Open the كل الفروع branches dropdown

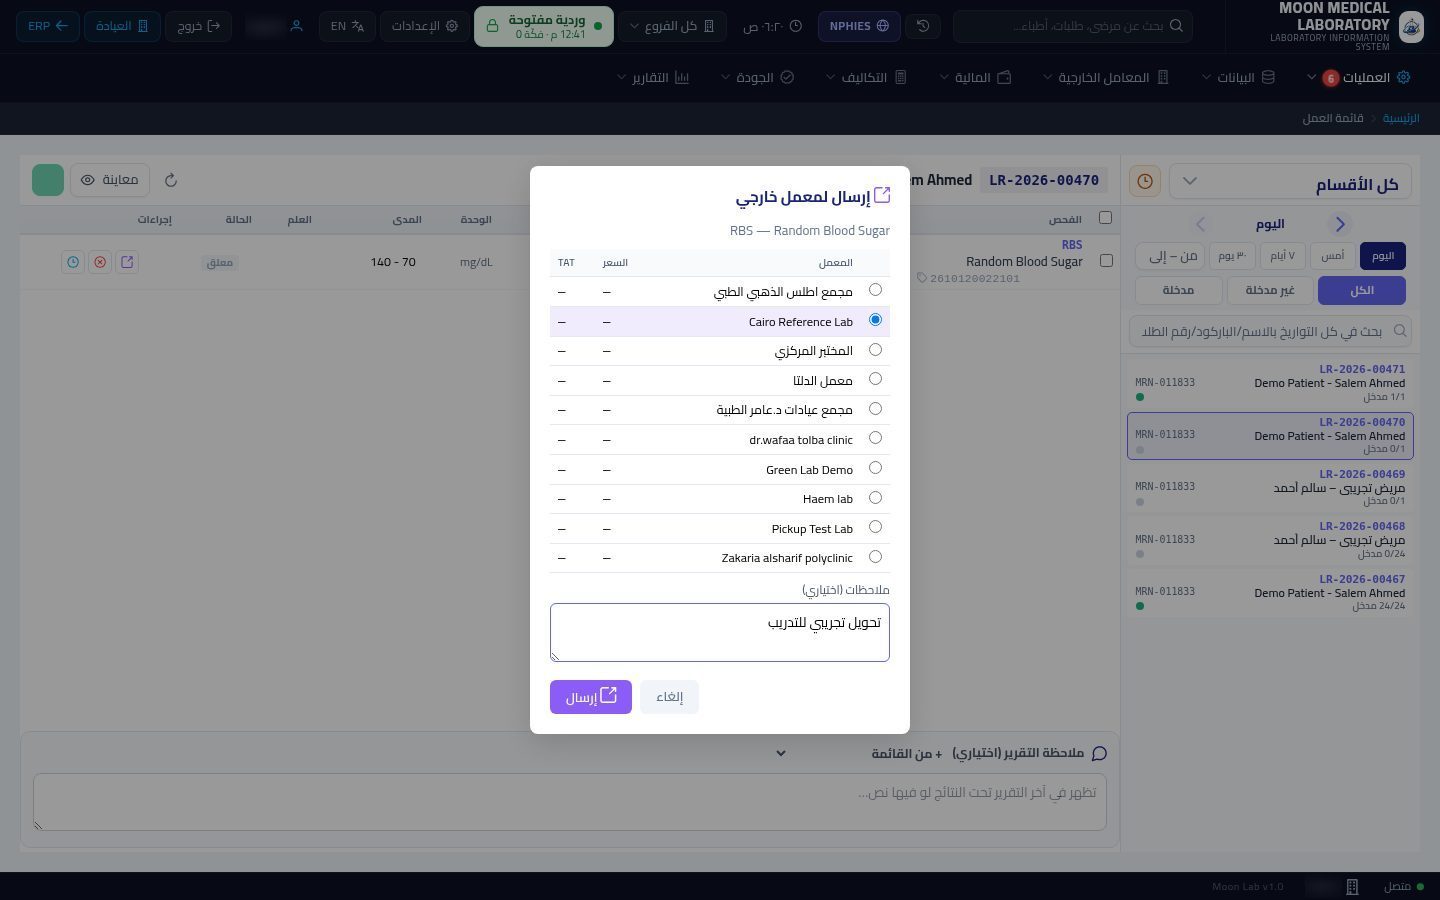click(671, 26)
